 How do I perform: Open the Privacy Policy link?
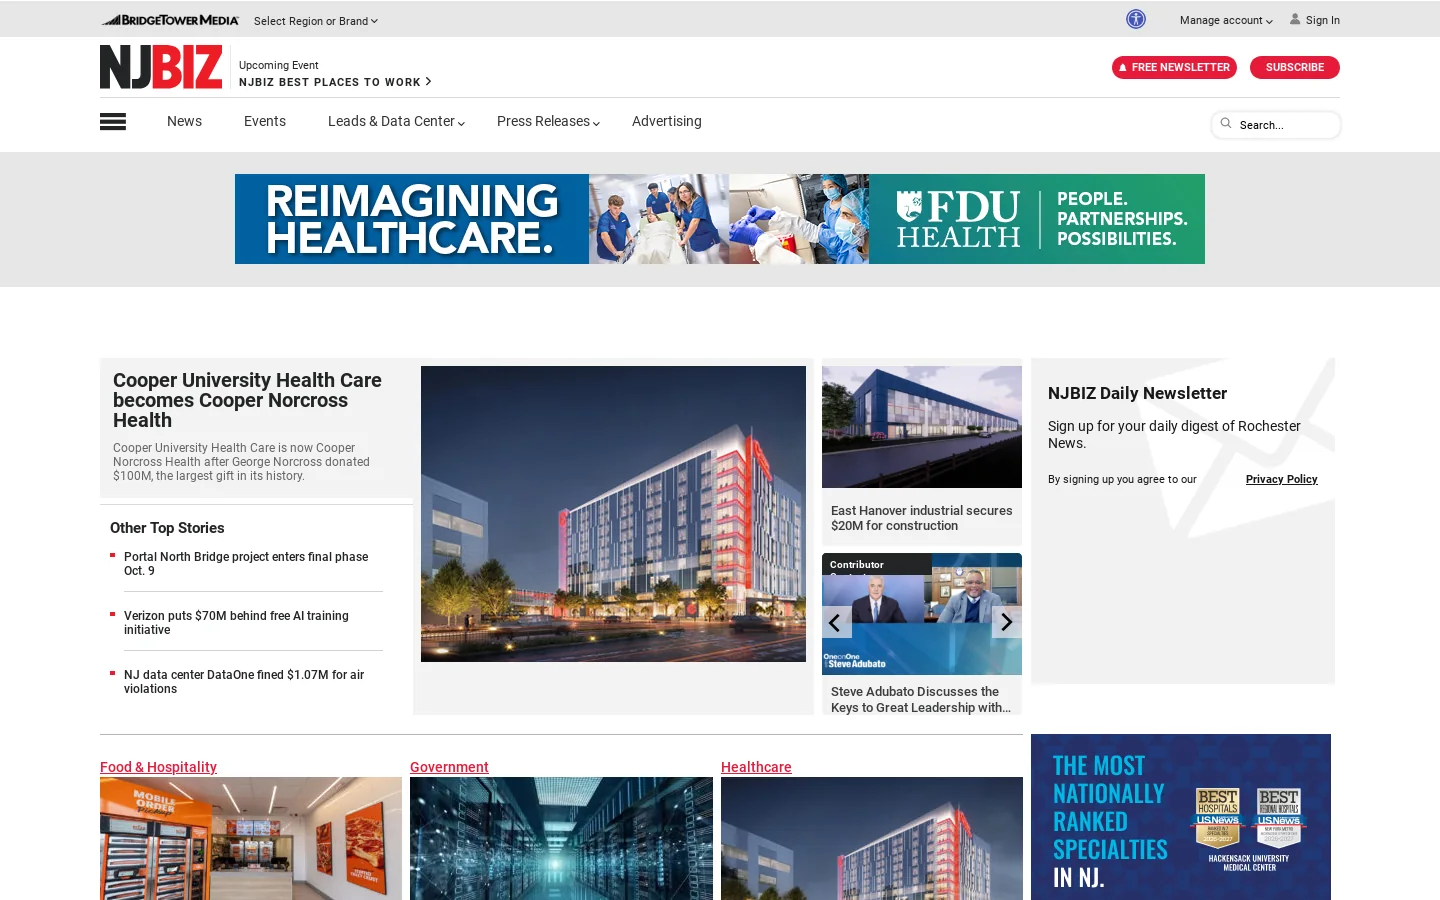1281,479
